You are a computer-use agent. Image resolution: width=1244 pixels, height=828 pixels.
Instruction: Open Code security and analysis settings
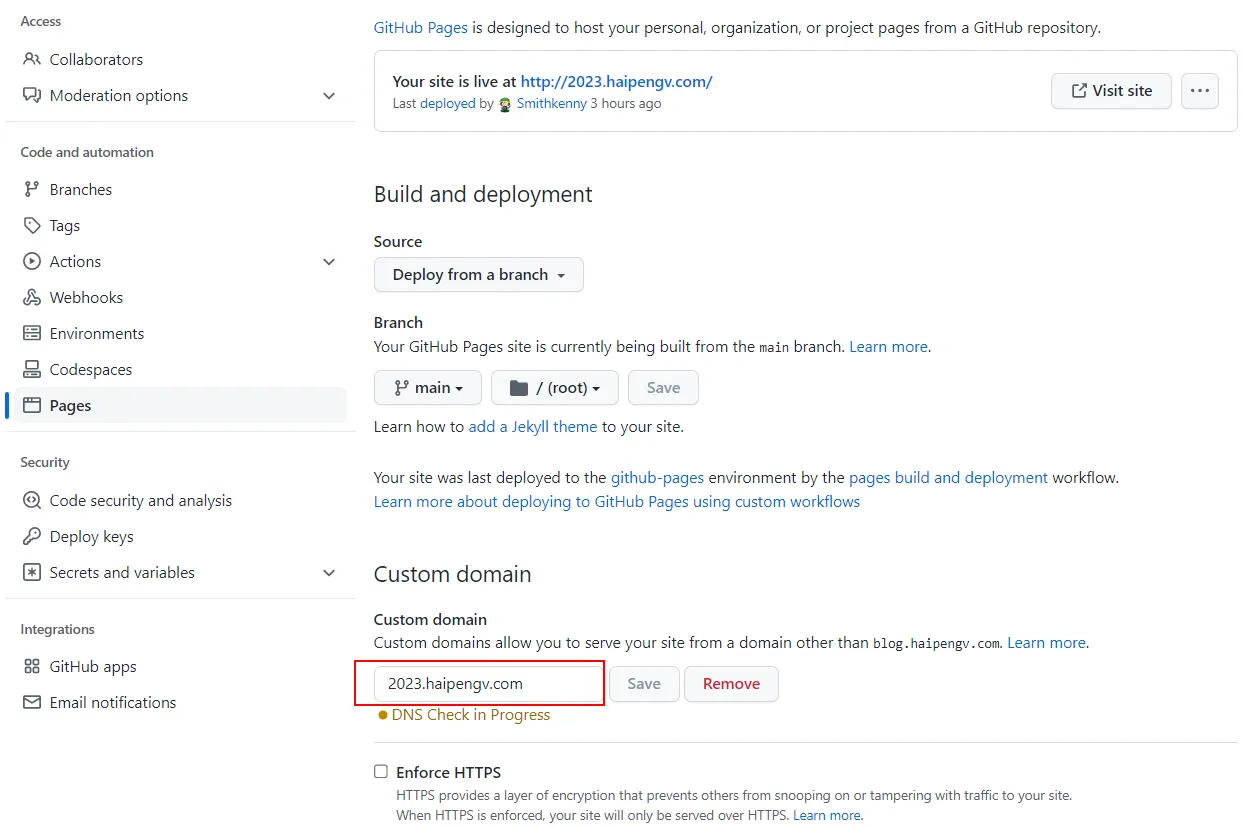(x=141, y=500)
